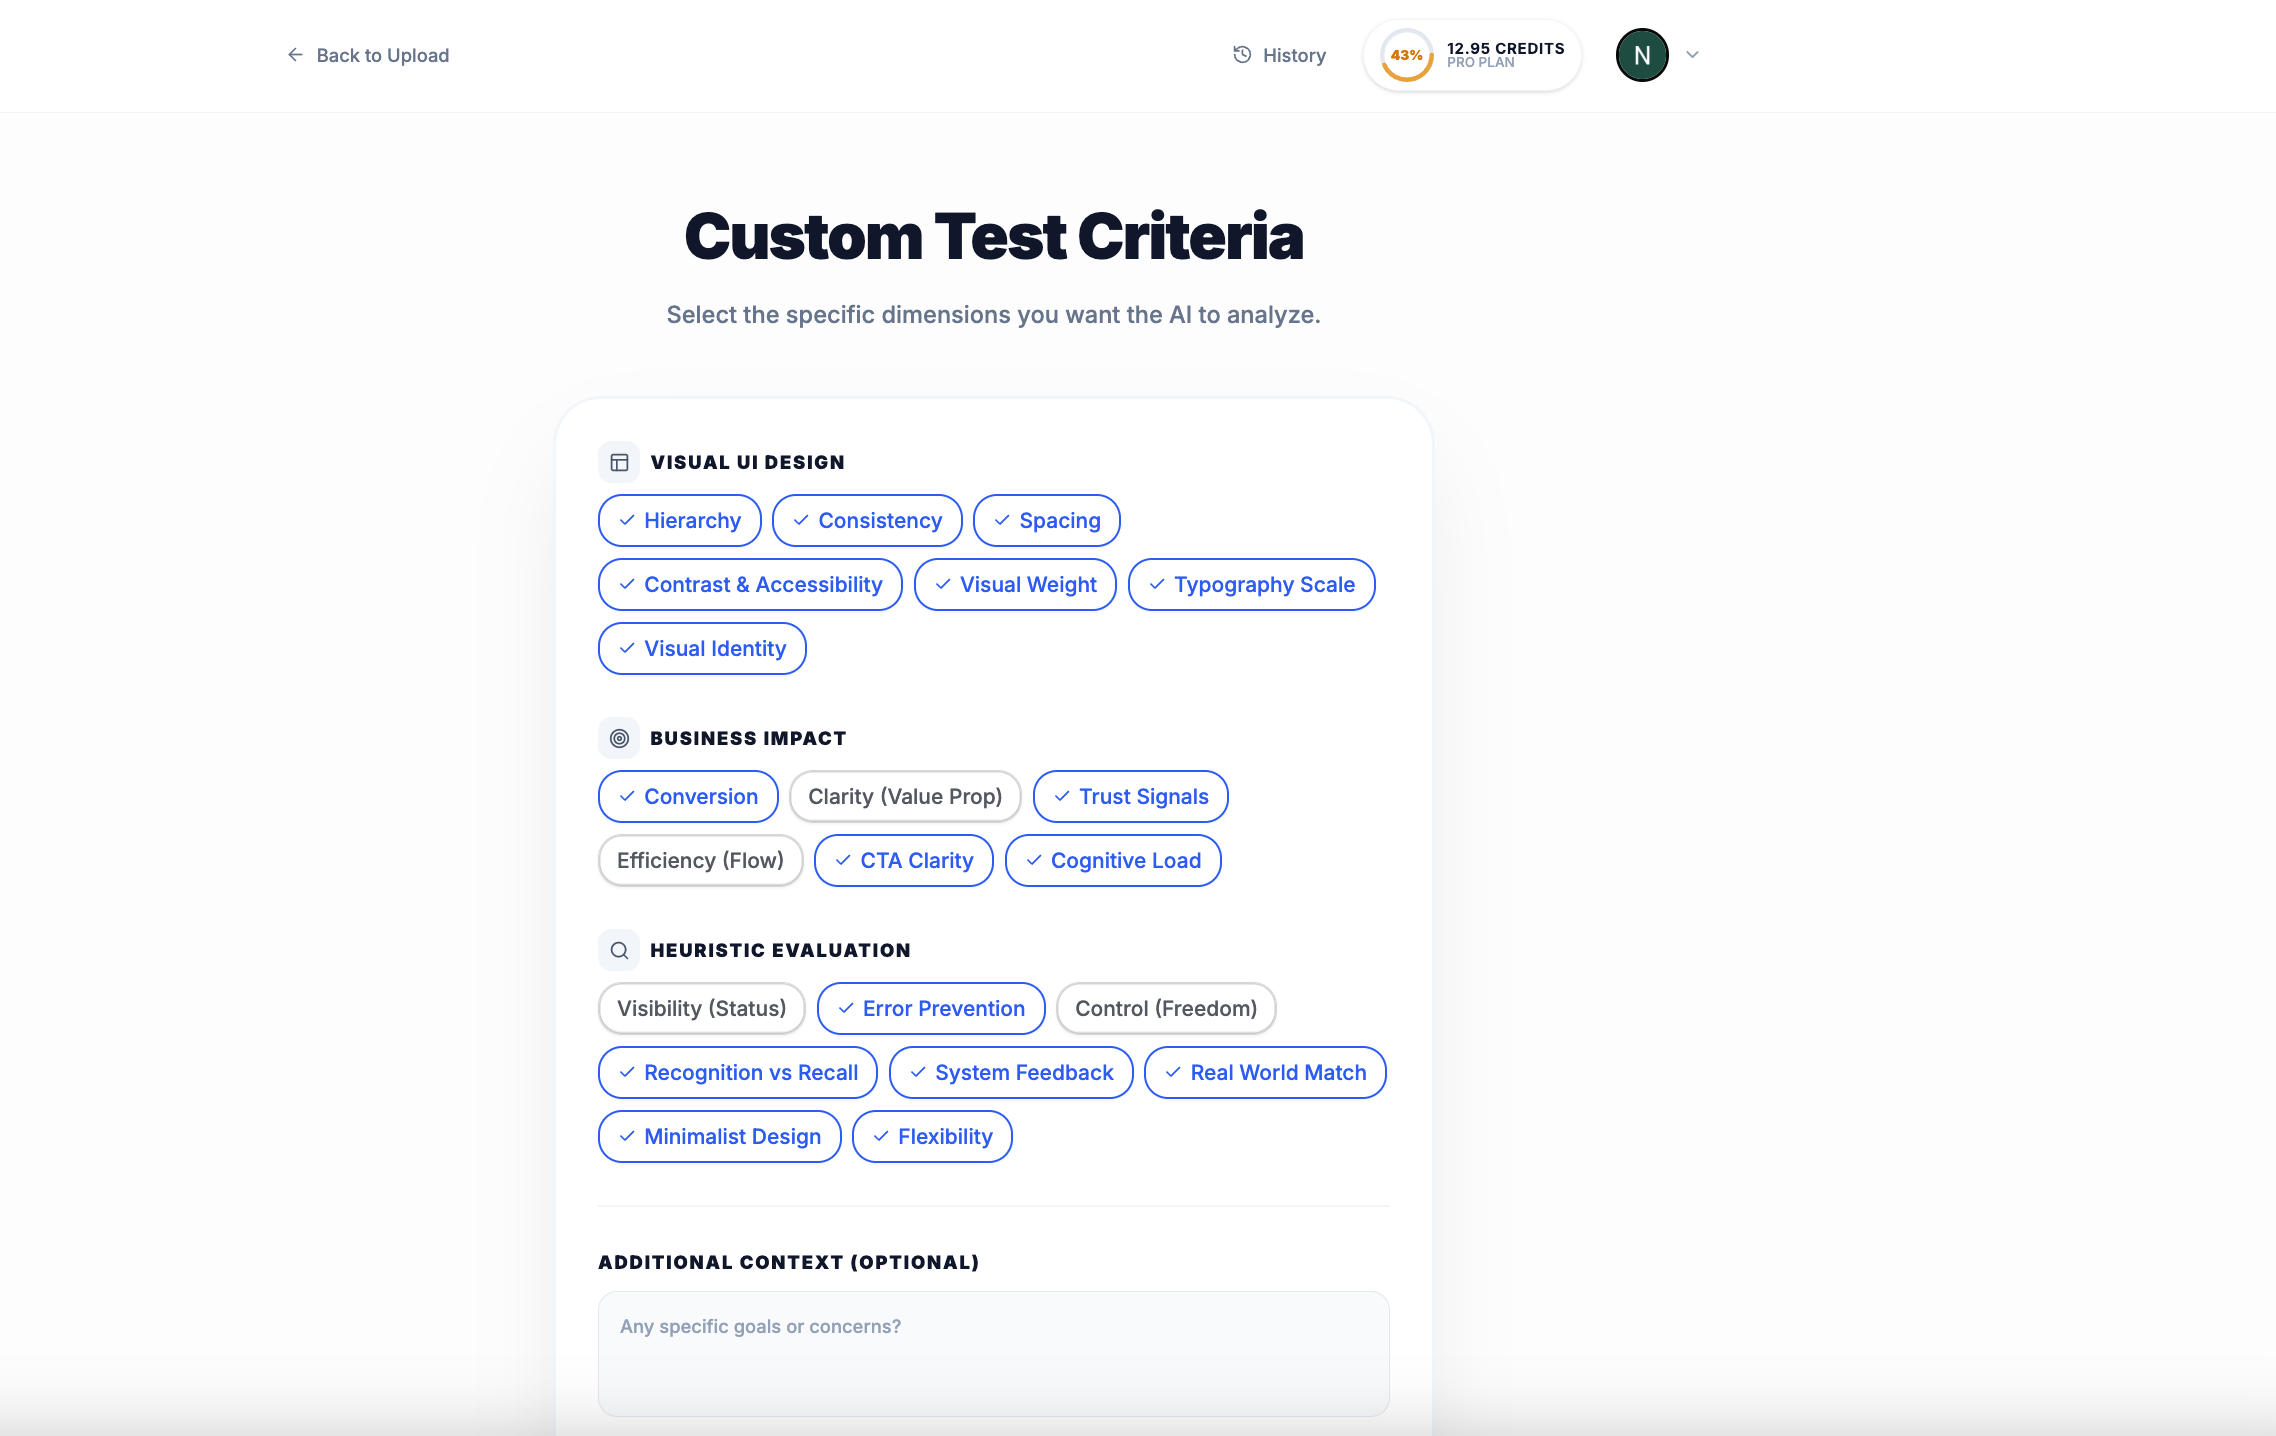Screen dimensions: 2276x1436
Task: Enable the Clarity (Value Prop) criterion
Action: pos(904,796)
